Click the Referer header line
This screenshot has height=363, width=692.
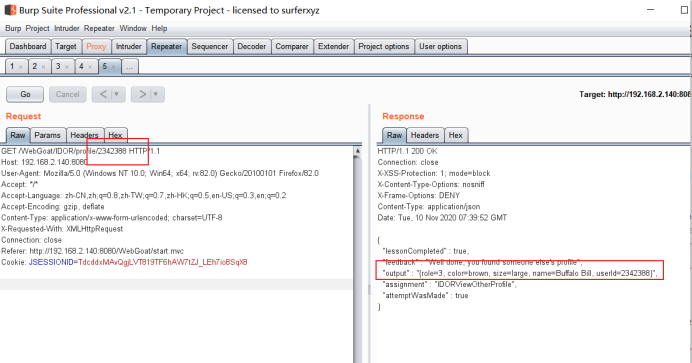pyautogui.click(x=92, y=251)
